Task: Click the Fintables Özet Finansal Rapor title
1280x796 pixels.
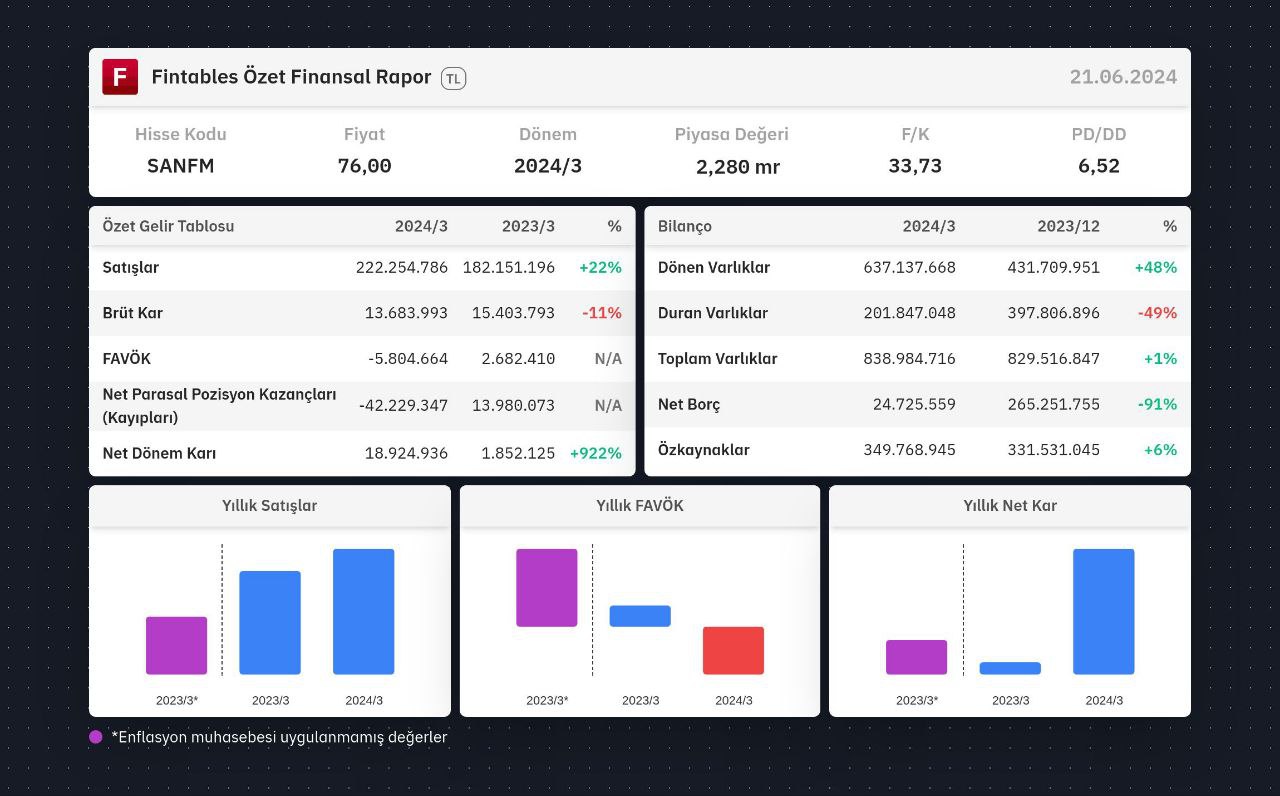Action: [x=291, y=77]
